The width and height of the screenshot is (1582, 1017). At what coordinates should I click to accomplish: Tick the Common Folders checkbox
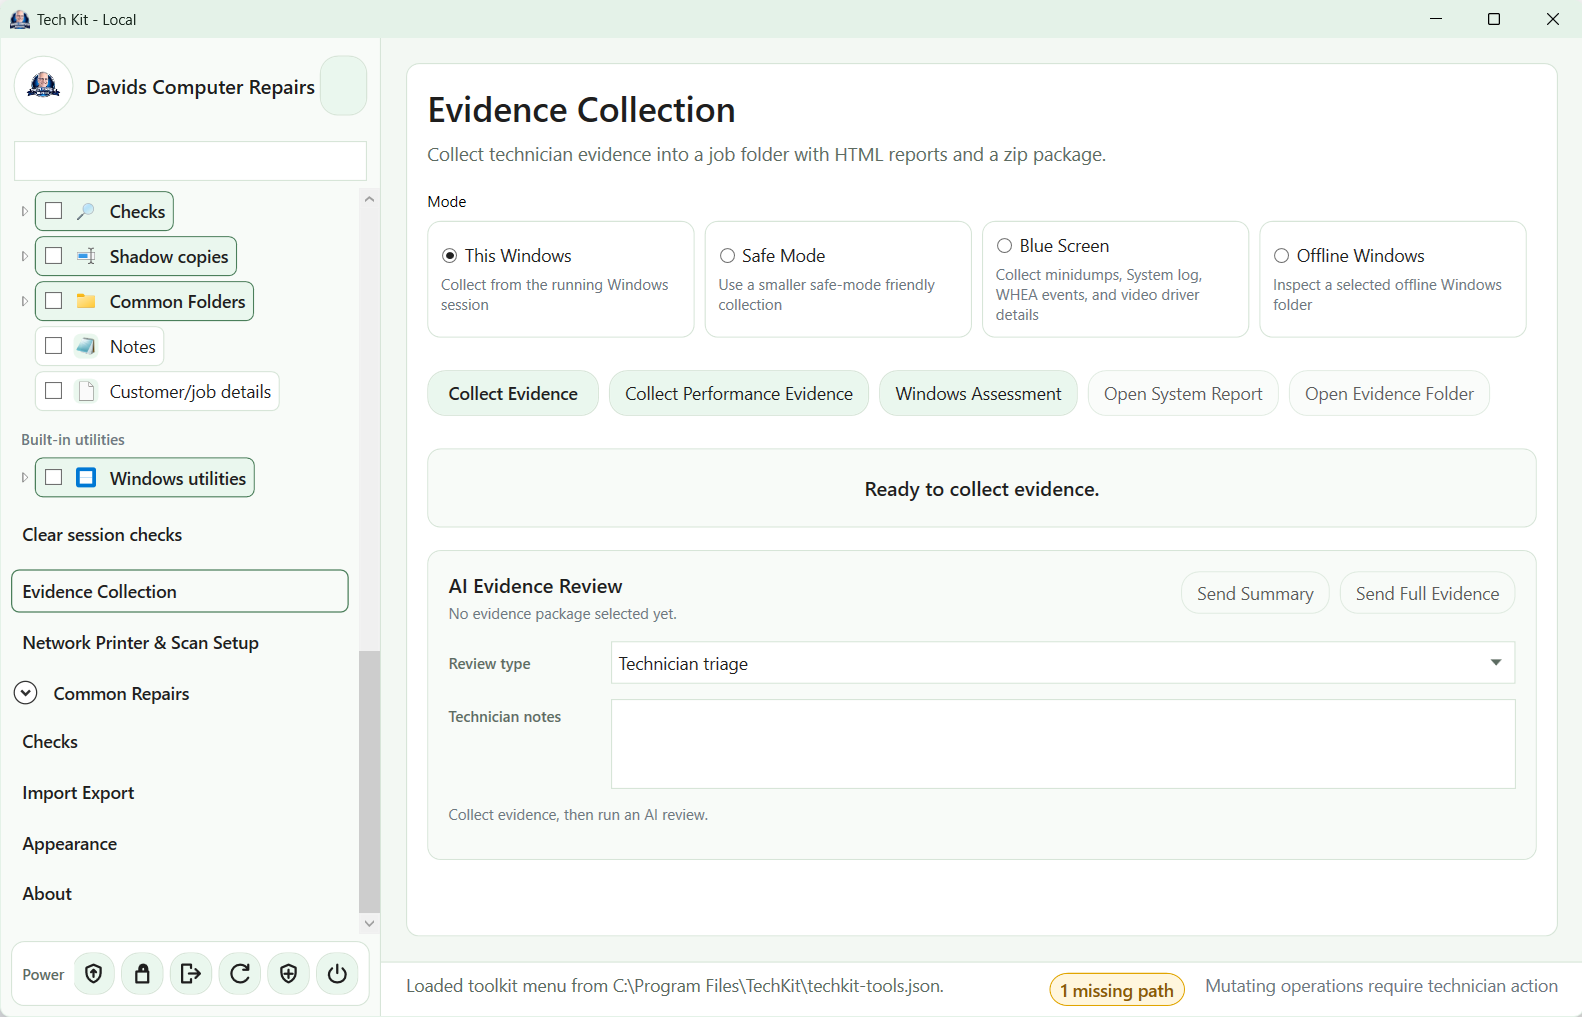point(54,301)
